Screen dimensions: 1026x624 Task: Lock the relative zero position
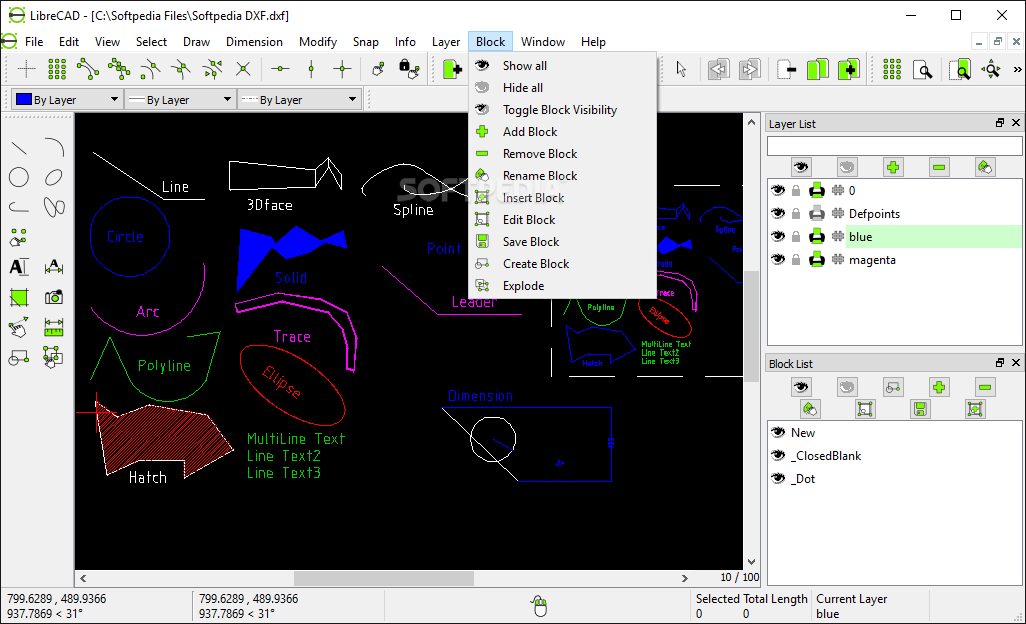[x=409, y=69]
